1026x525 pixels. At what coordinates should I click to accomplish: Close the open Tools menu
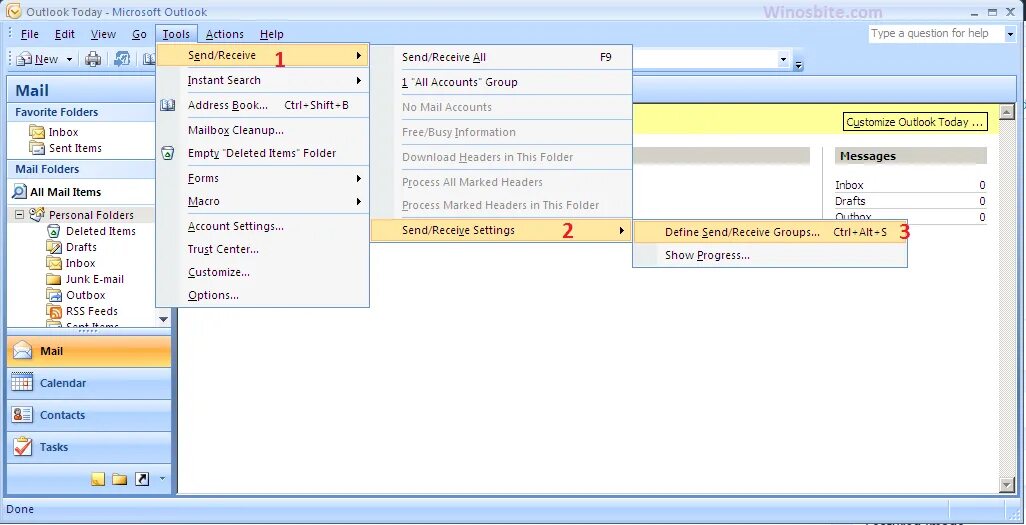tap(176, 35)
